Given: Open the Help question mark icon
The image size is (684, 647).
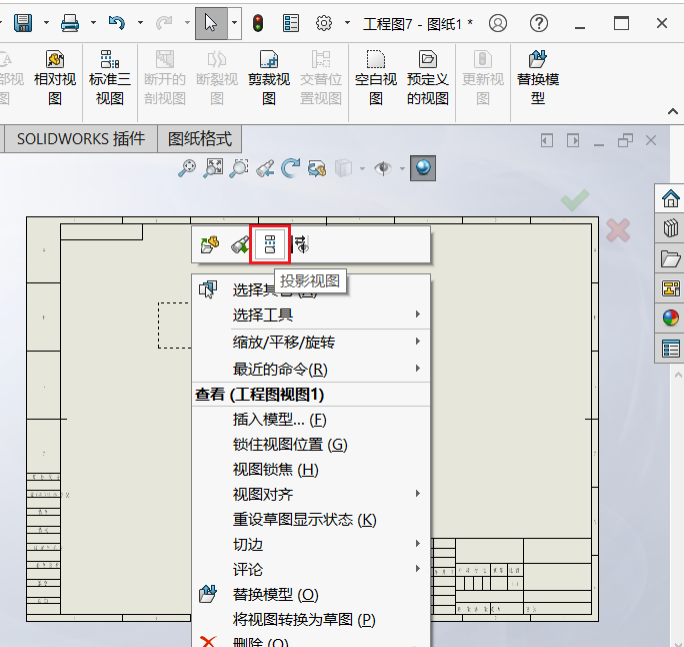Looking at the screenshot, I should (539, 23).
